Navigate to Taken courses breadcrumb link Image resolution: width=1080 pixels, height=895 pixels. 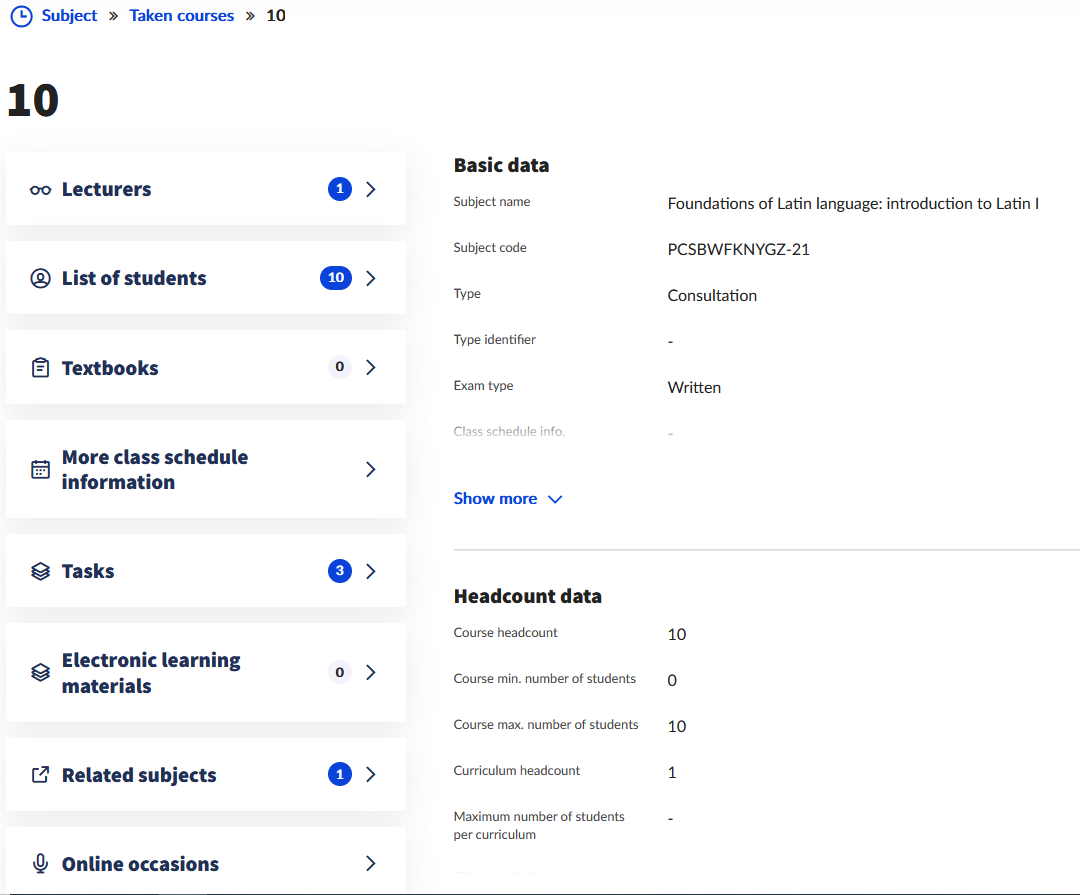pos(182,16)
